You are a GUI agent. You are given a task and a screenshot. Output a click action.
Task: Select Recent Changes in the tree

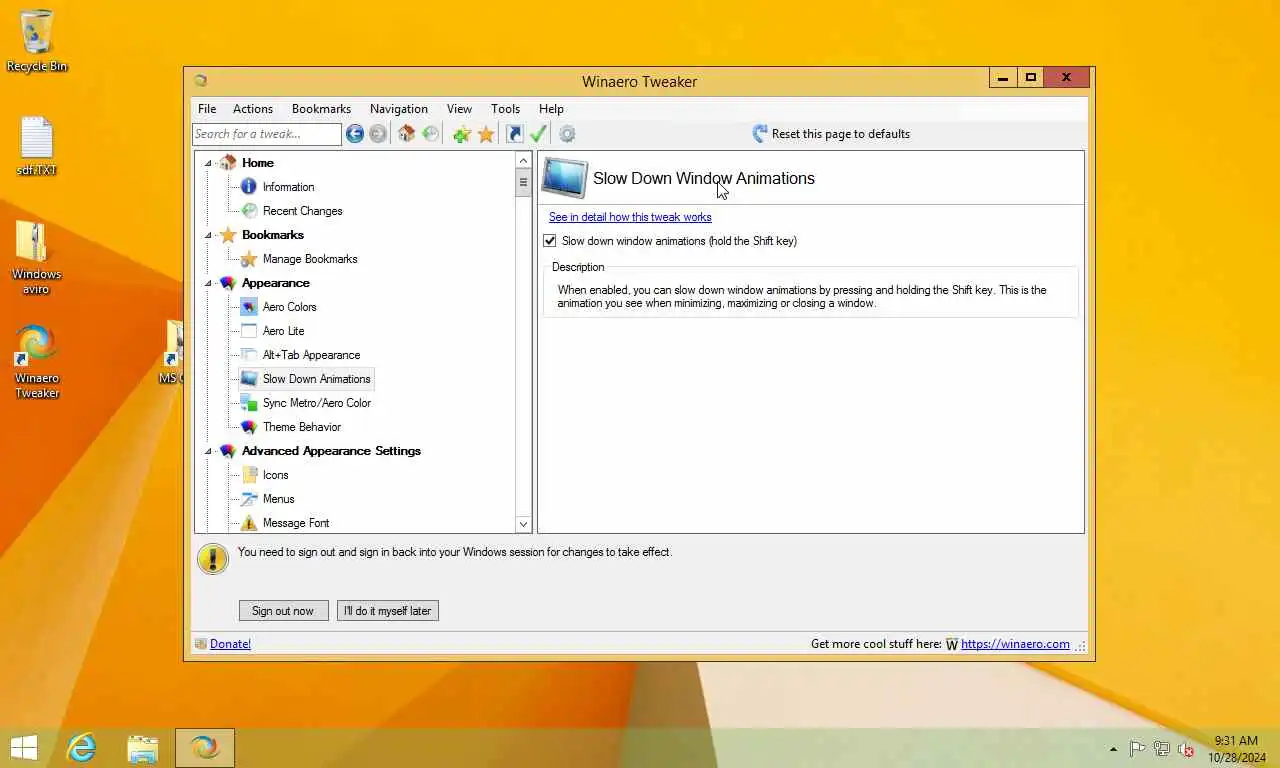click(302, 211)
